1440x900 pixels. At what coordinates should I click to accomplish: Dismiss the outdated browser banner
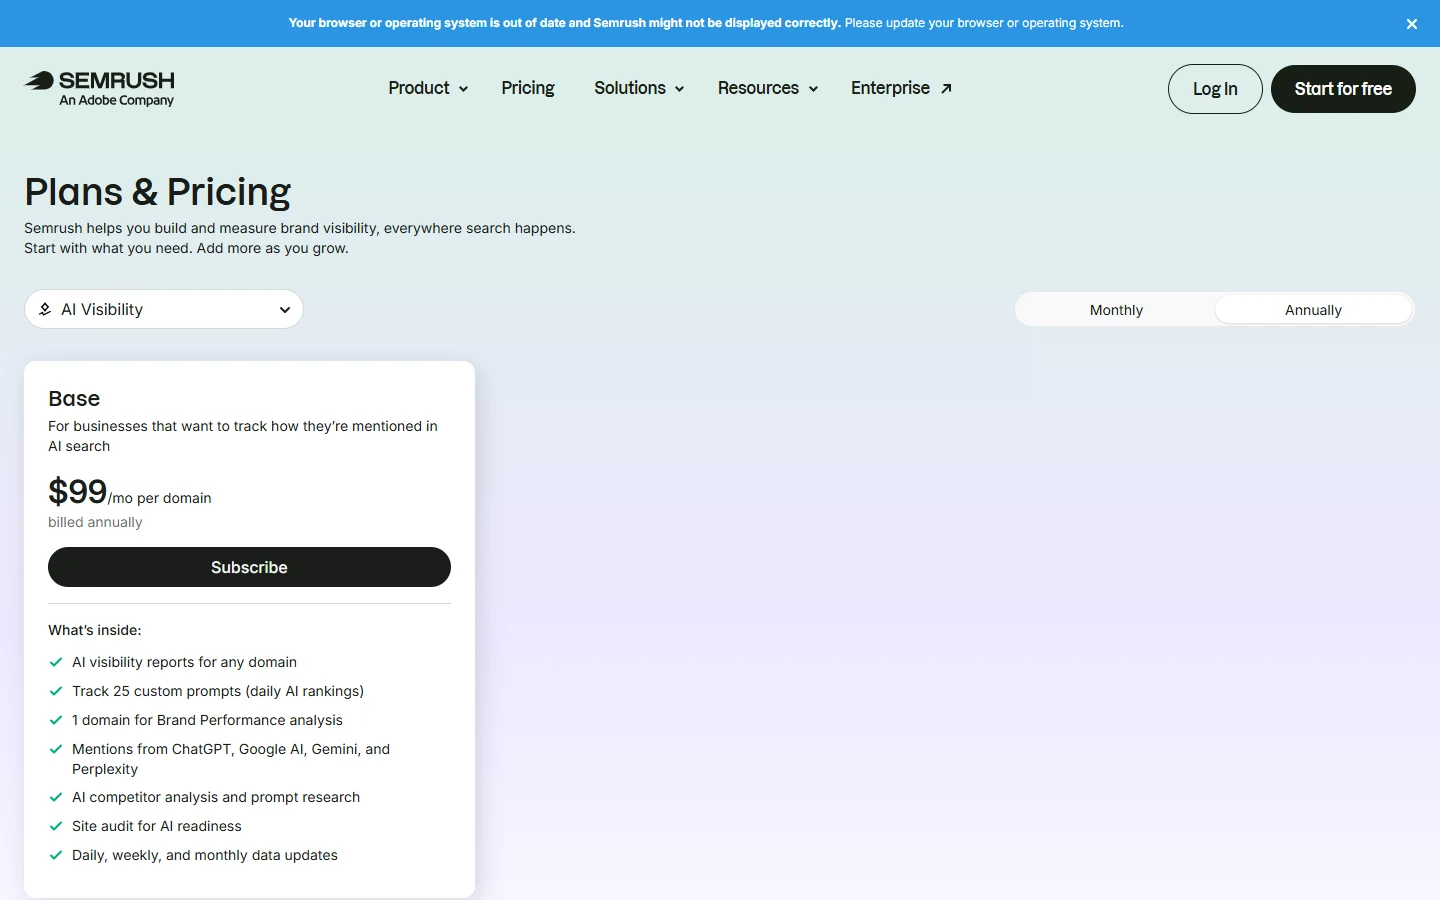coord(1412,24)
